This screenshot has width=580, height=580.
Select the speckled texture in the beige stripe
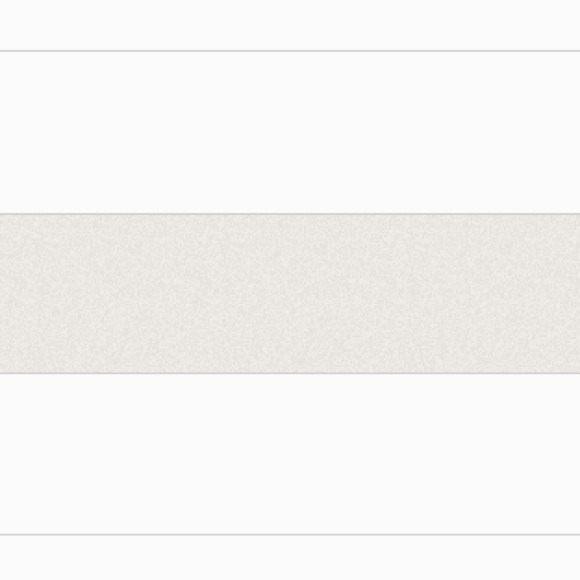tap(290, 293)
